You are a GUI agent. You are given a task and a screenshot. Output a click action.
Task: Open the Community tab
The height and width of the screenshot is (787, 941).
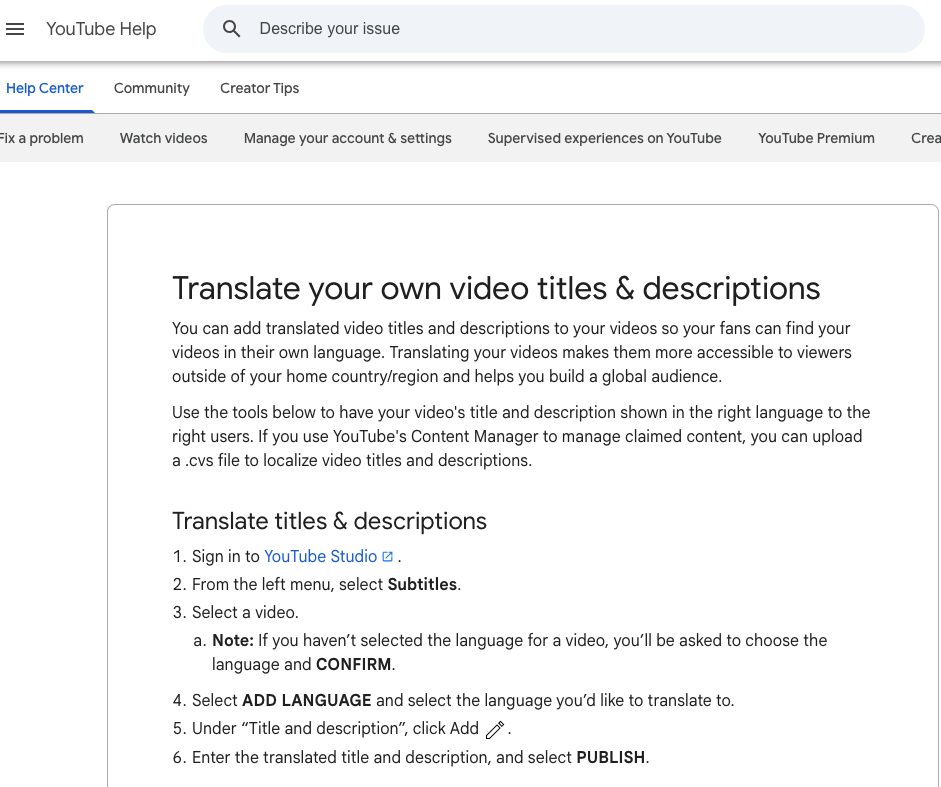pos(152,88)
